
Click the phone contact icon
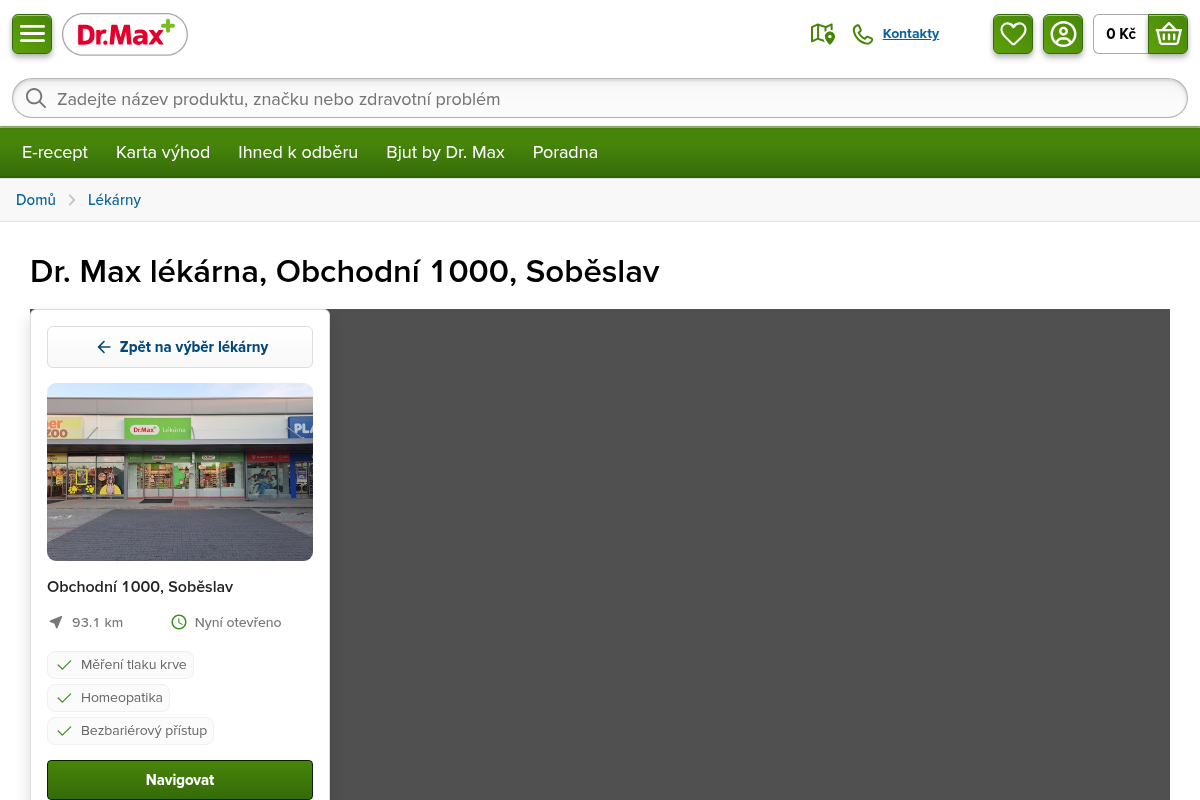[x=863, y=34]
